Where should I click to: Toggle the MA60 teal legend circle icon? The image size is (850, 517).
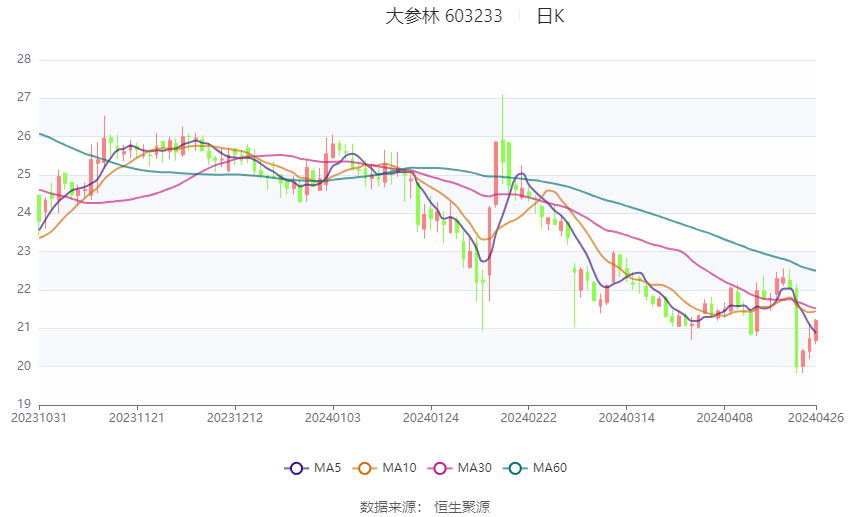515,468
